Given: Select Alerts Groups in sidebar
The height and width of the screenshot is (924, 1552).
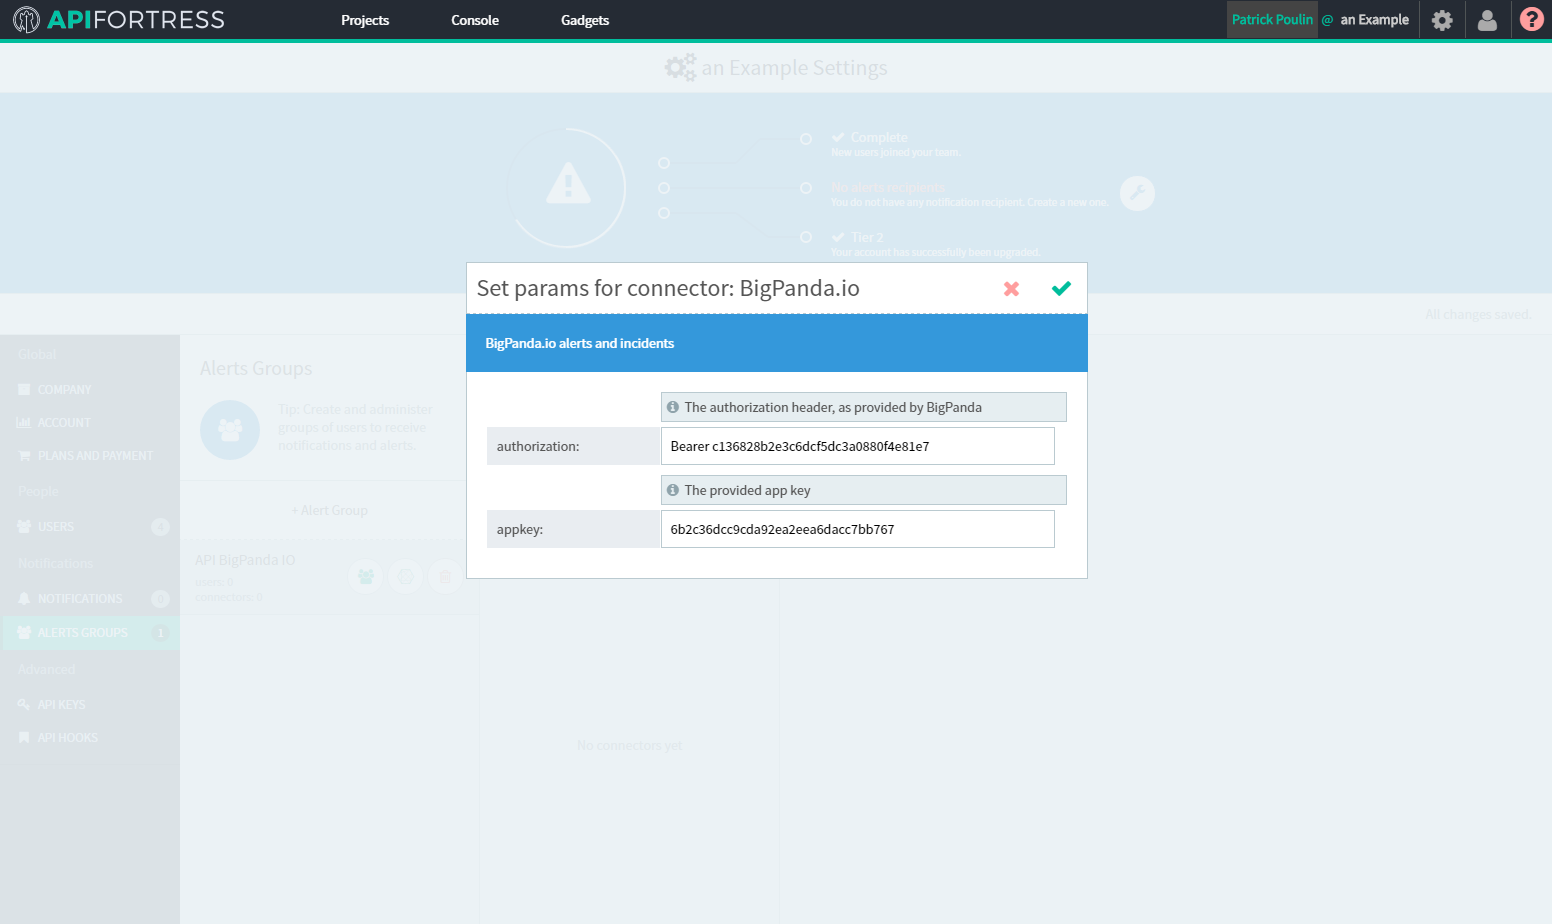Looking at the screenshot, I should point(83,633).
